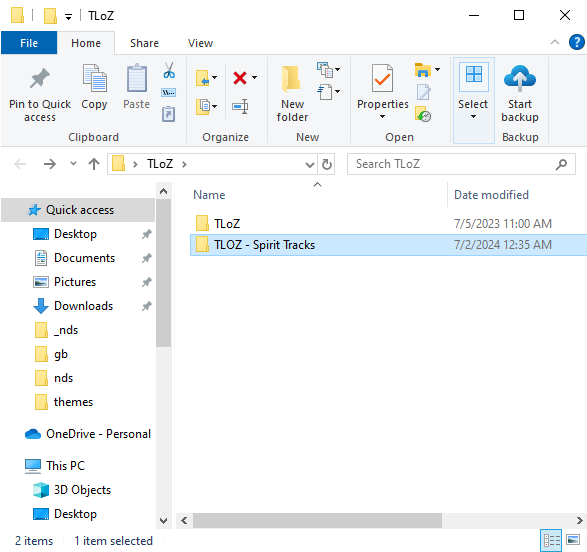Click the Cut scissors icon
Viewport: 587px width, 552px height.
point(169,70)
